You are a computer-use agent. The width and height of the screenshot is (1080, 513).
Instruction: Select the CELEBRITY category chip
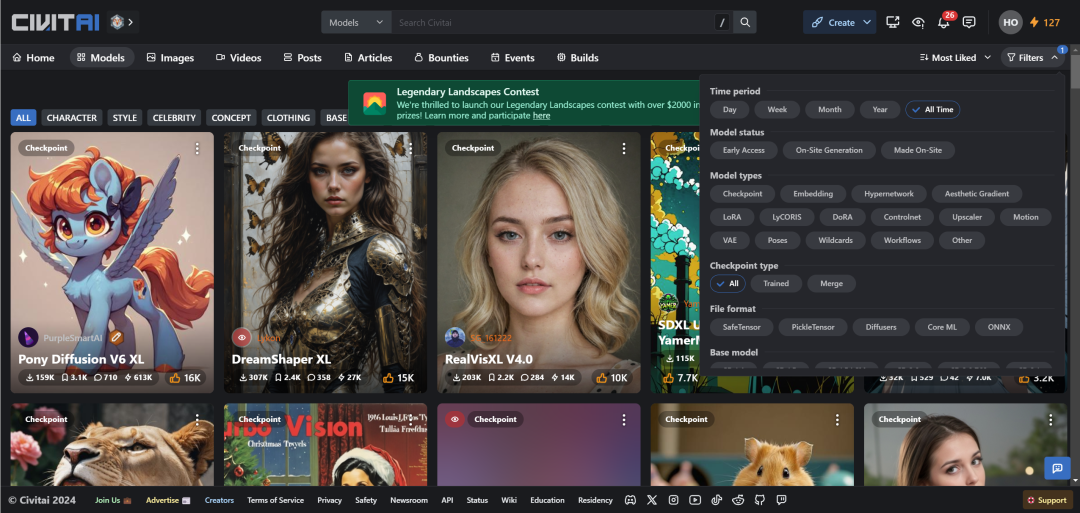point(174,118)
